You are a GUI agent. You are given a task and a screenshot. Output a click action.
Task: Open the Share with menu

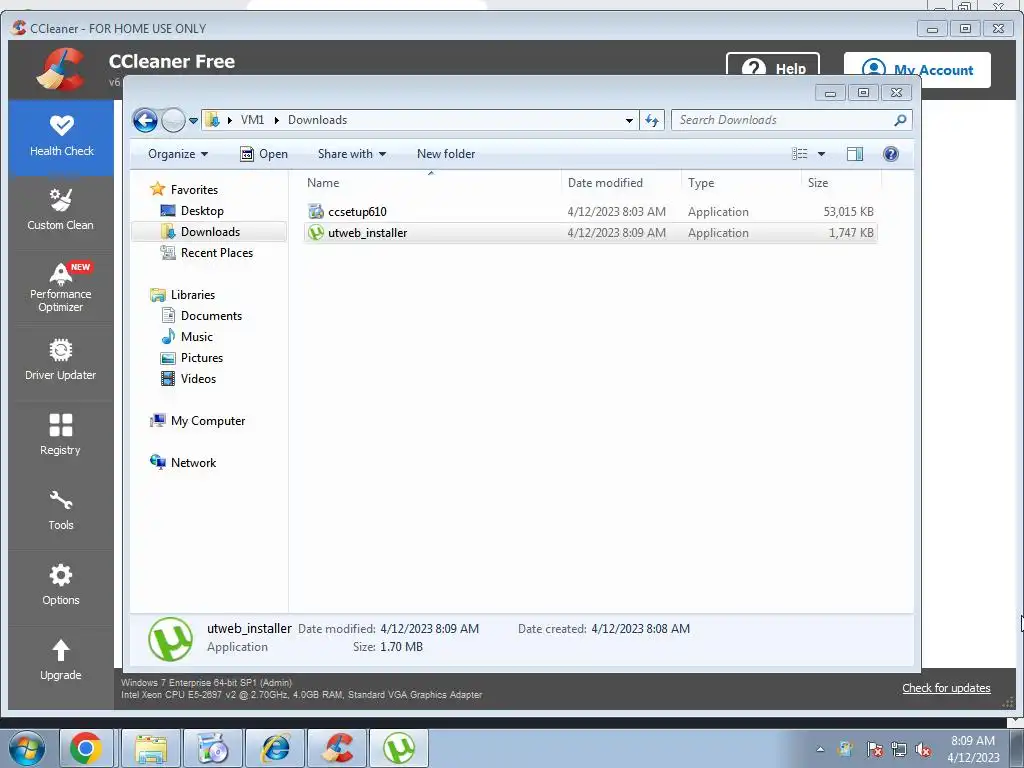click(x=351, y=154)
